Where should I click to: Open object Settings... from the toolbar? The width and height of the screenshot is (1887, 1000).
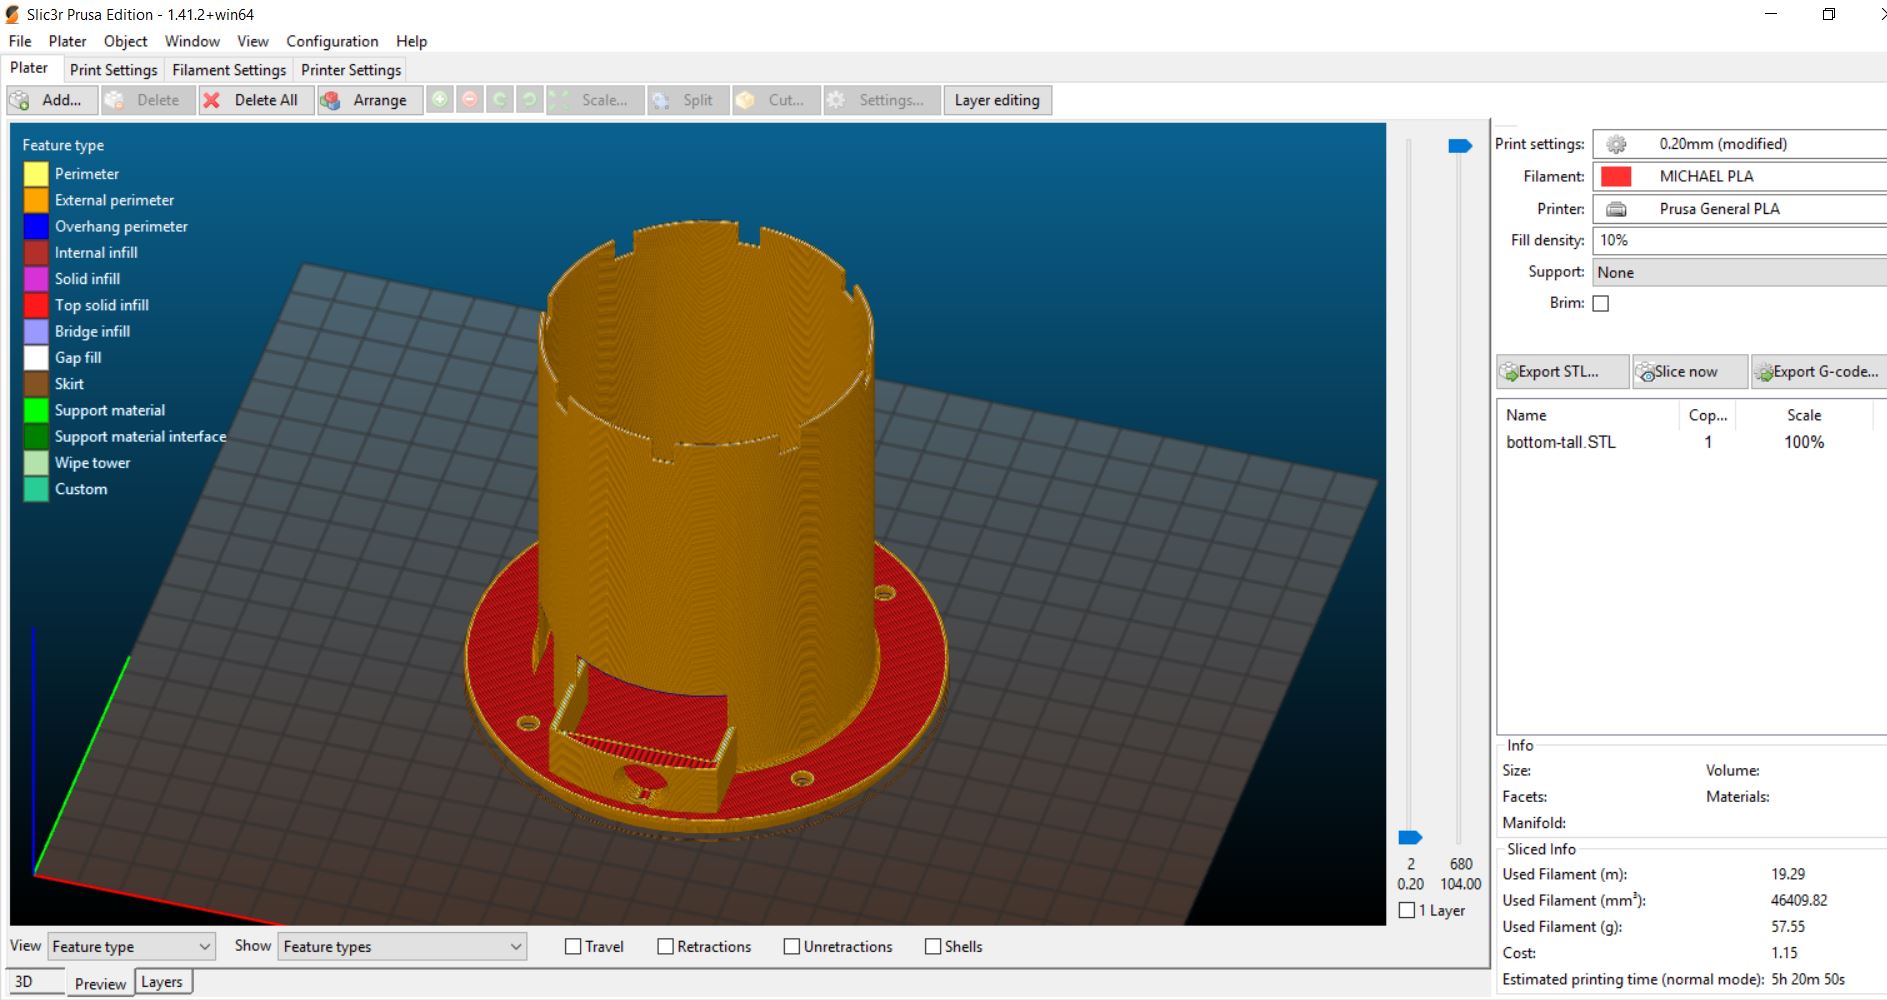pyautogui.click(x=881, y=100)
